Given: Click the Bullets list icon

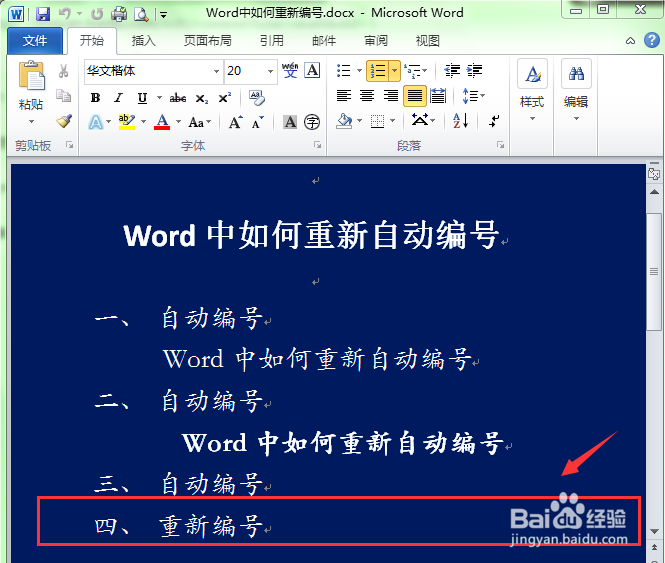Looking at the screenshot, I should tap(344, 70).
